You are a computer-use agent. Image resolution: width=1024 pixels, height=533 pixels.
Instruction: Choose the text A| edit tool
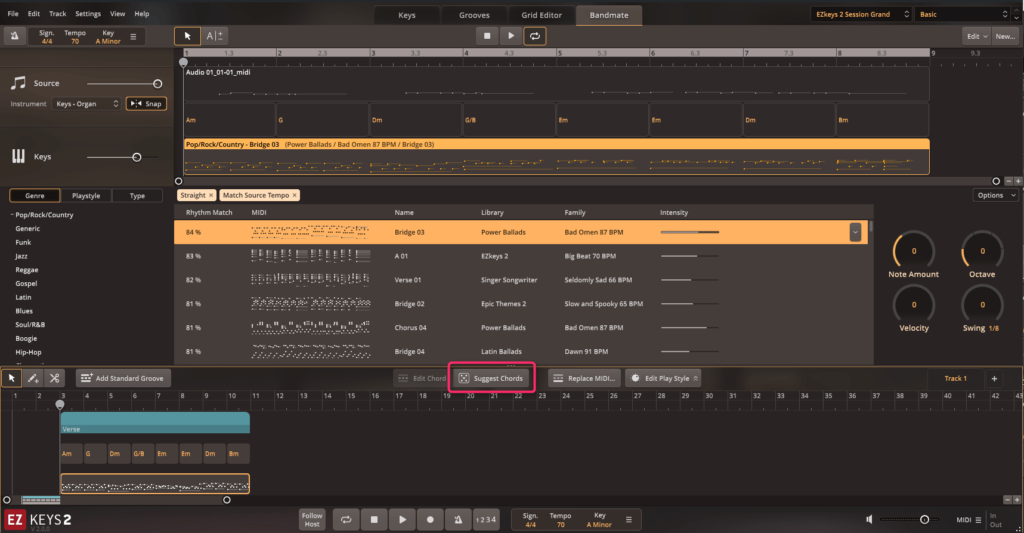[214, 36]
